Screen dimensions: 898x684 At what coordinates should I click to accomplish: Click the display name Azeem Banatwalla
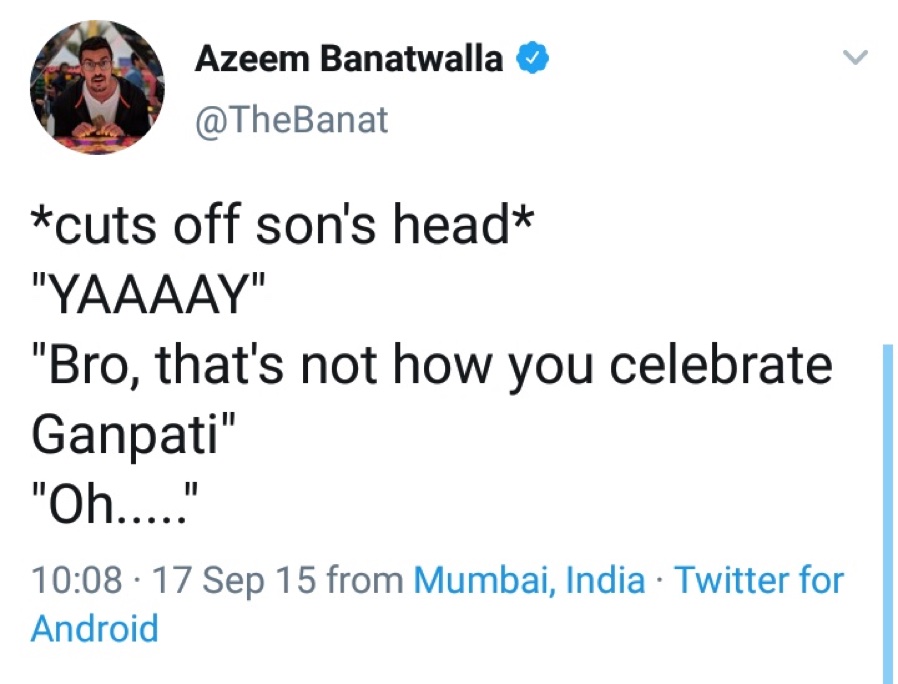coord(349,60)
